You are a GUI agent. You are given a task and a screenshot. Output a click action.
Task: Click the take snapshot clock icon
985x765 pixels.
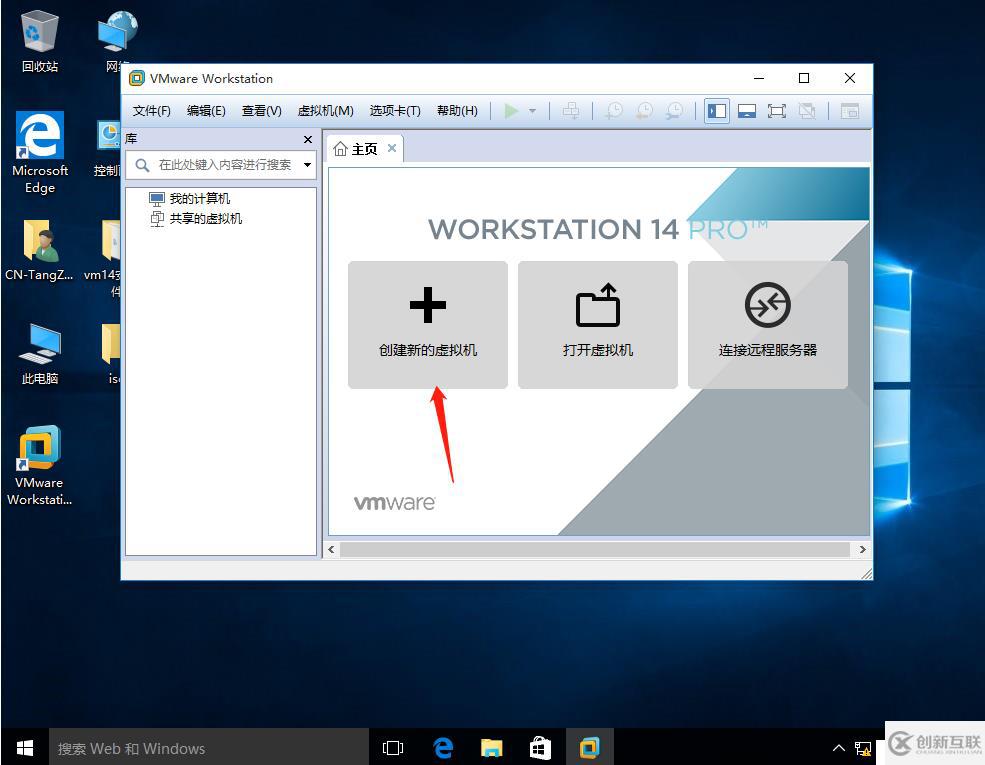point(613,111)
